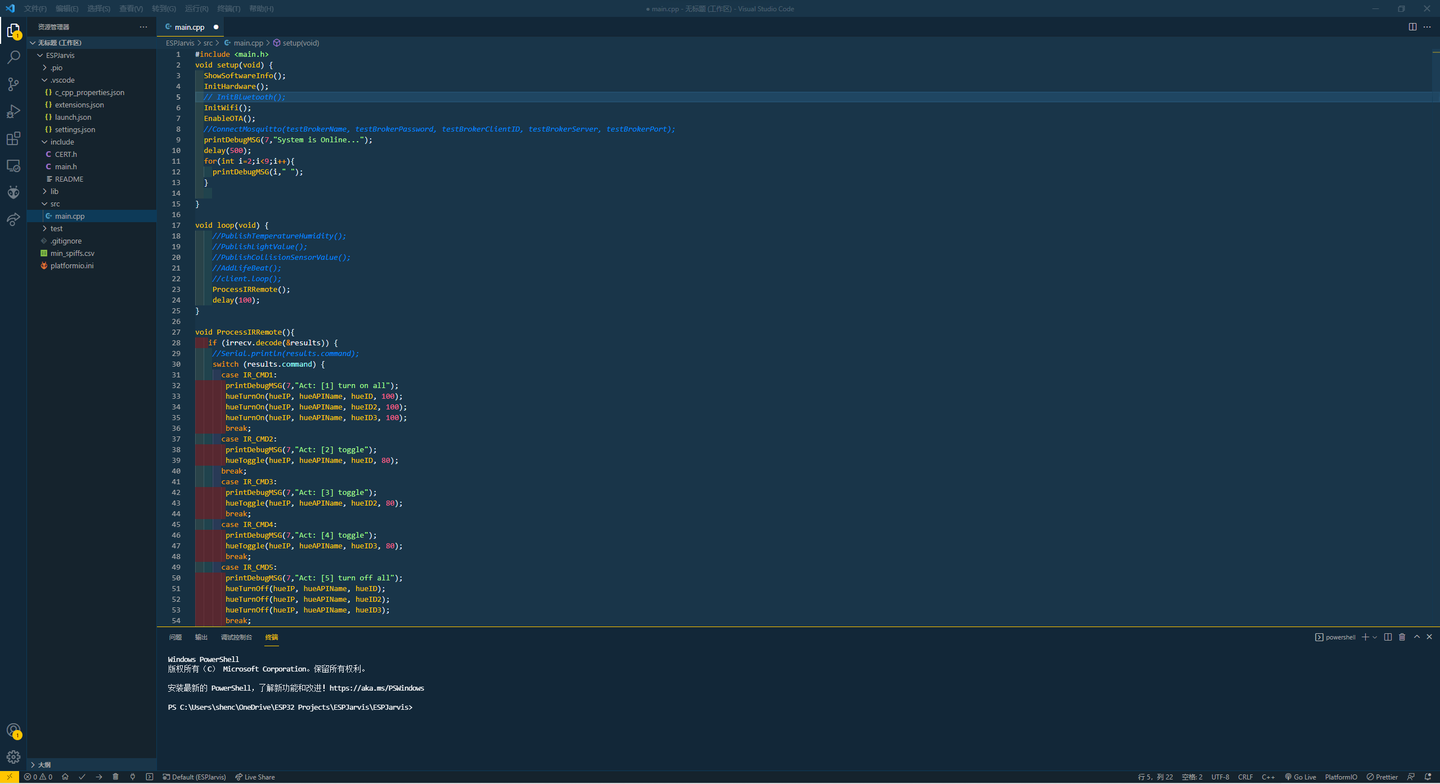Viewport: 1440px width, 784px height.
Task: Expand the test folder
Action: coord(91,228)
